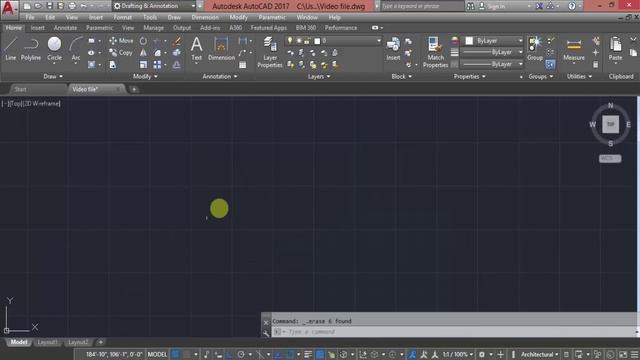Expand the Modify panel

point(145,76)
